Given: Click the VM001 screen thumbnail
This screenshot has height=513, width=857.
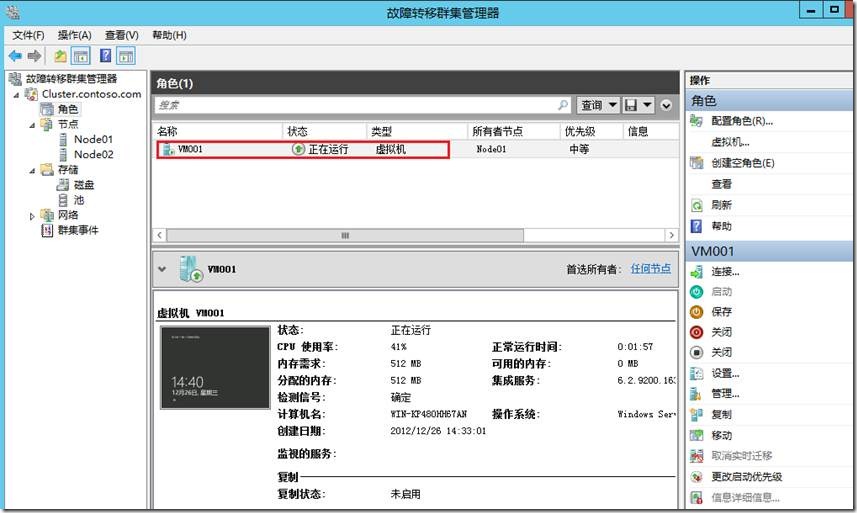Looking at the screenshot, I should coord(215,368).
